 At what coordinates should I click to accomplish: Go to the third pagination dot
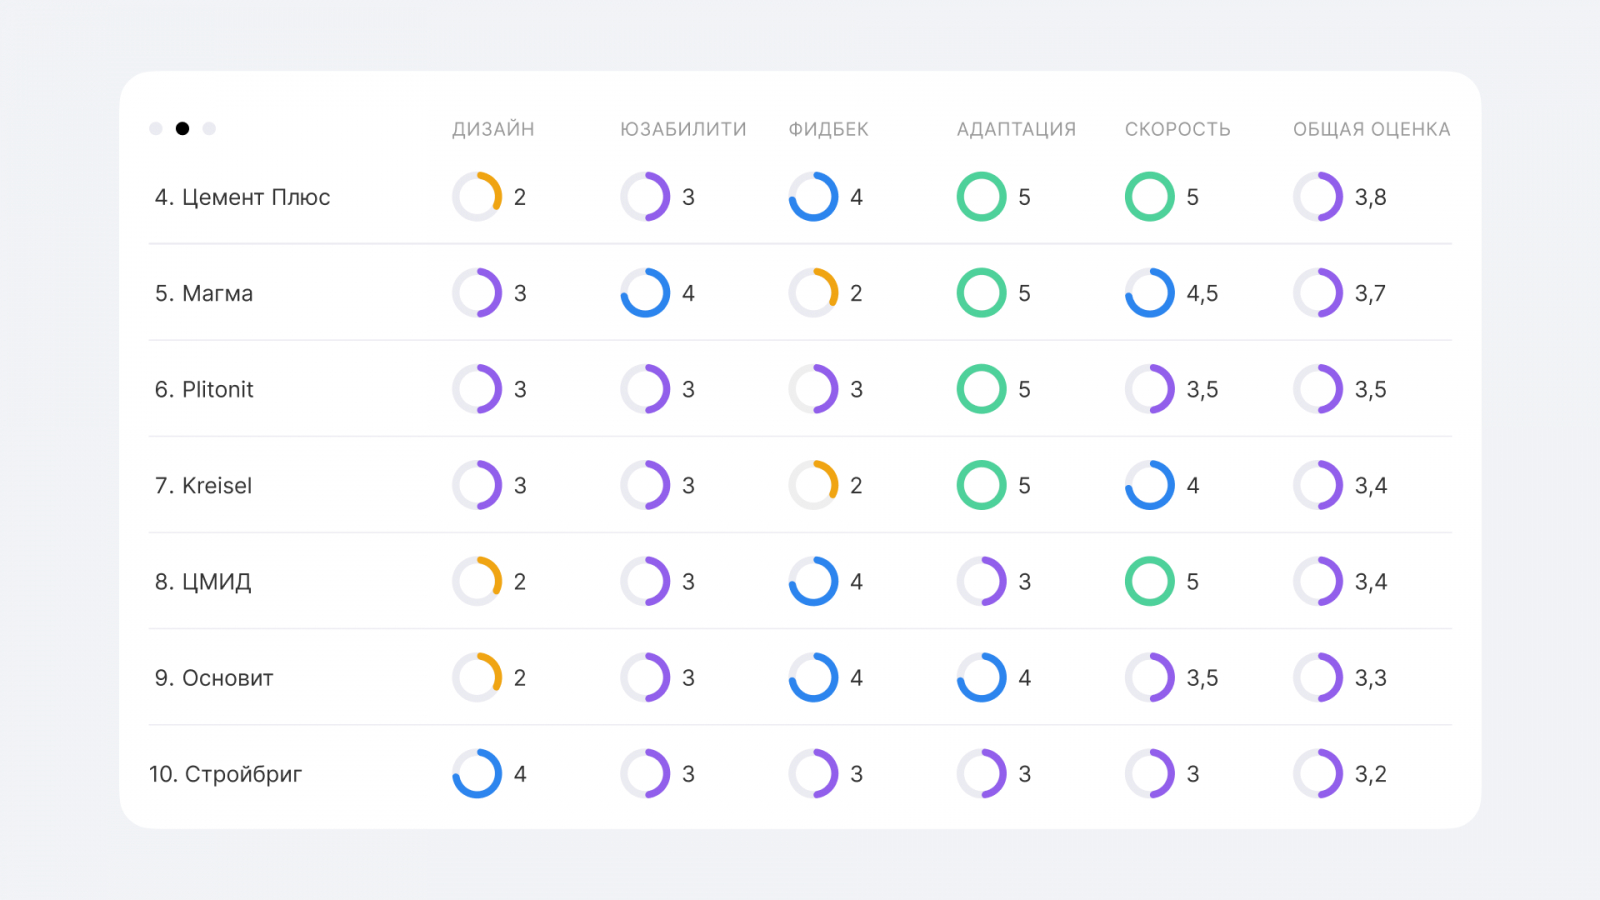click(209, 128)
